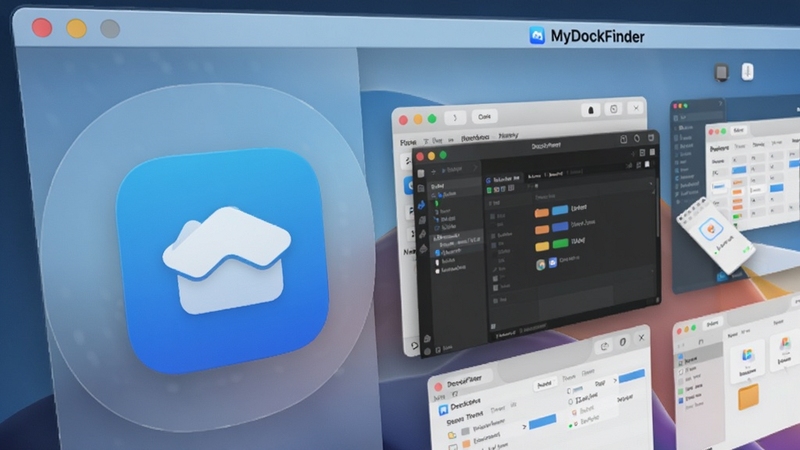800x450 pixels.
Task: Click the Cols button in the light window
Action: click(x=484, y=117)
